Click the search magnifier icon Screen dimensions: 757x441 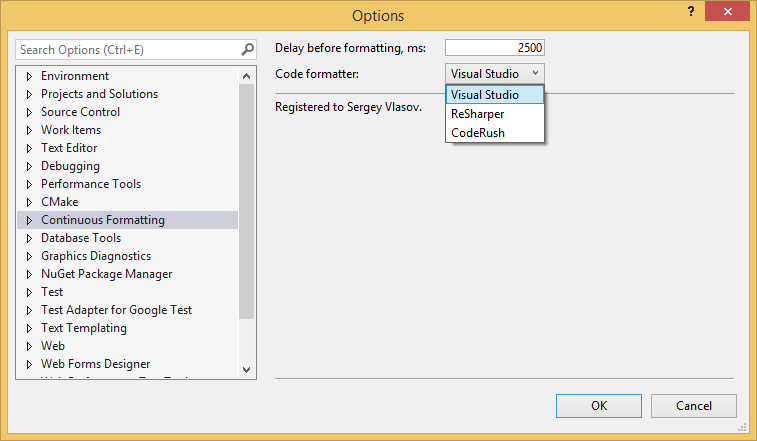click(247, 49)
